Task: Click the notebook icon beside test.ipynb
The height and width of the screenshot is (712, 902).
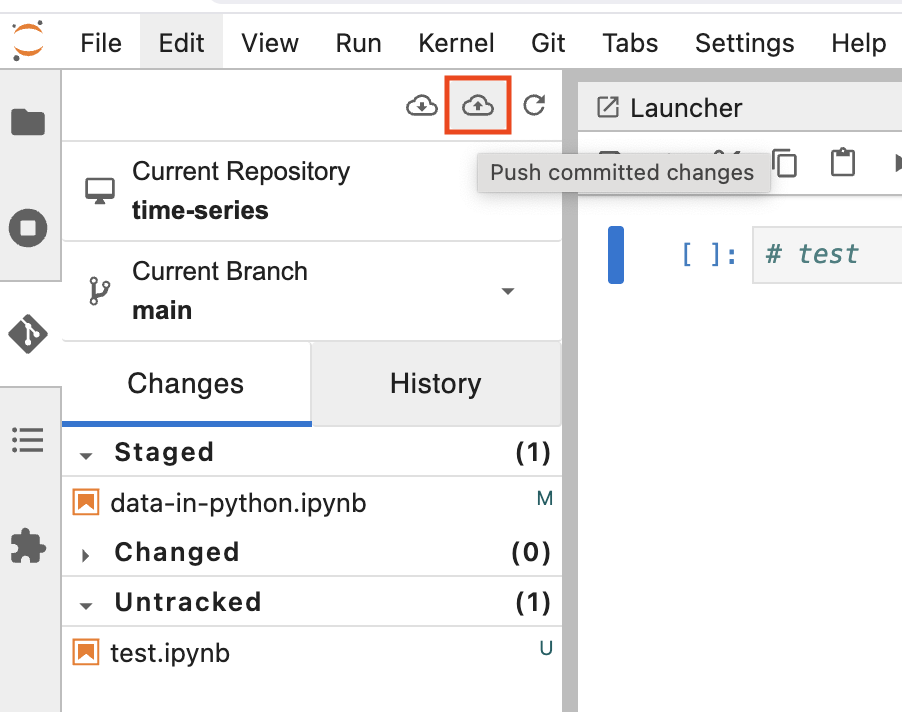Action: coord(86,652)
